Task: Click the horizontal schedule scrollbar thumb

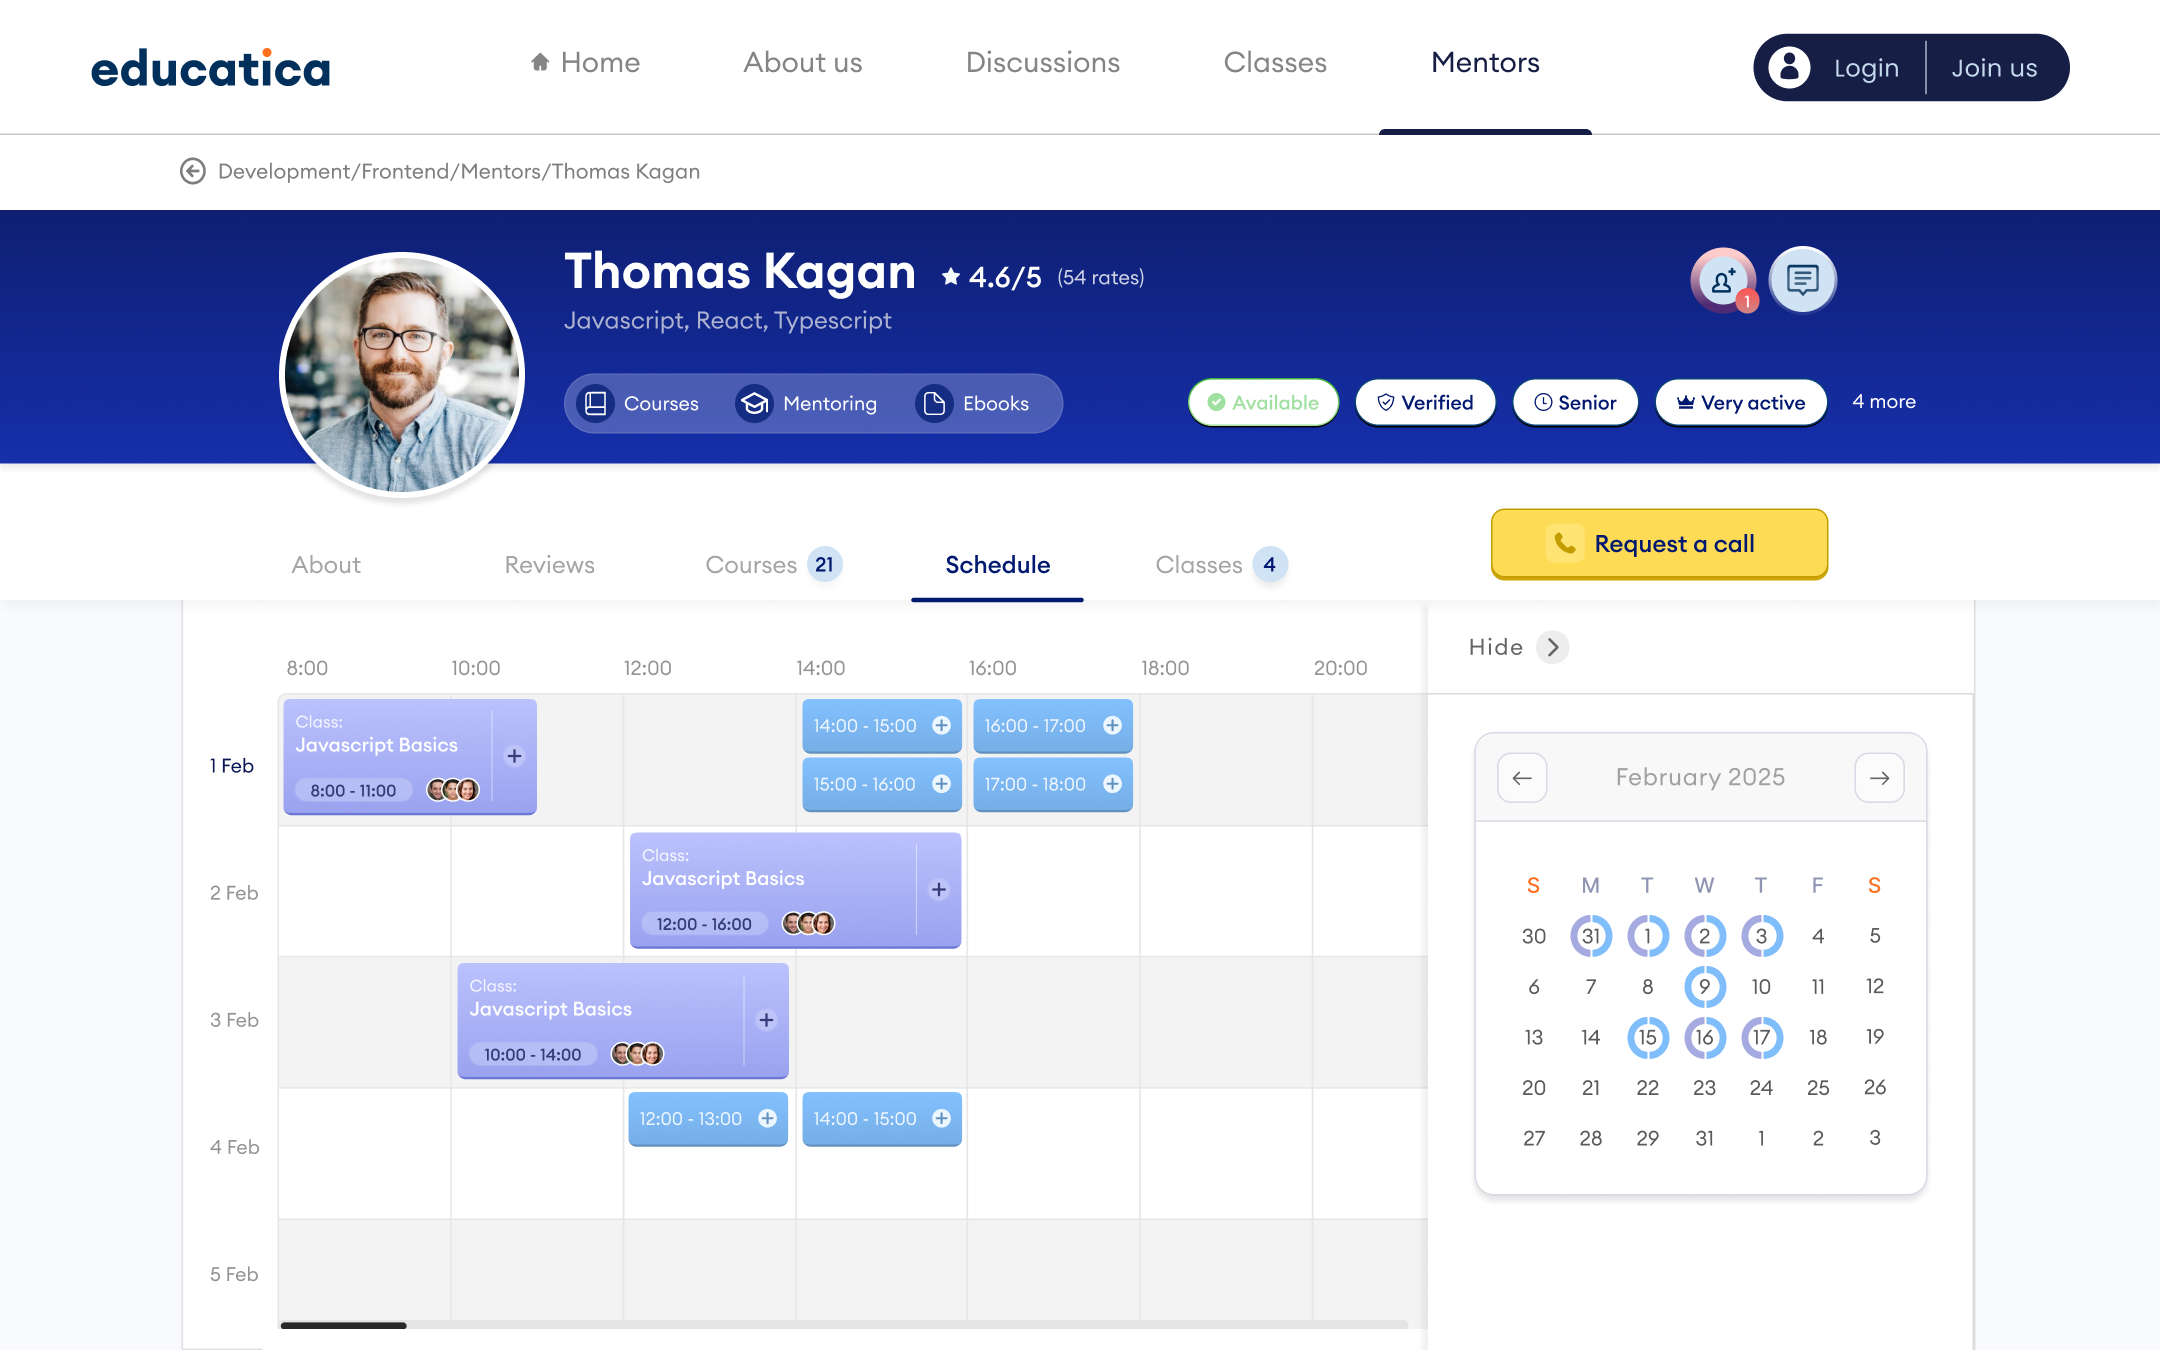Action: [343, 1325]
